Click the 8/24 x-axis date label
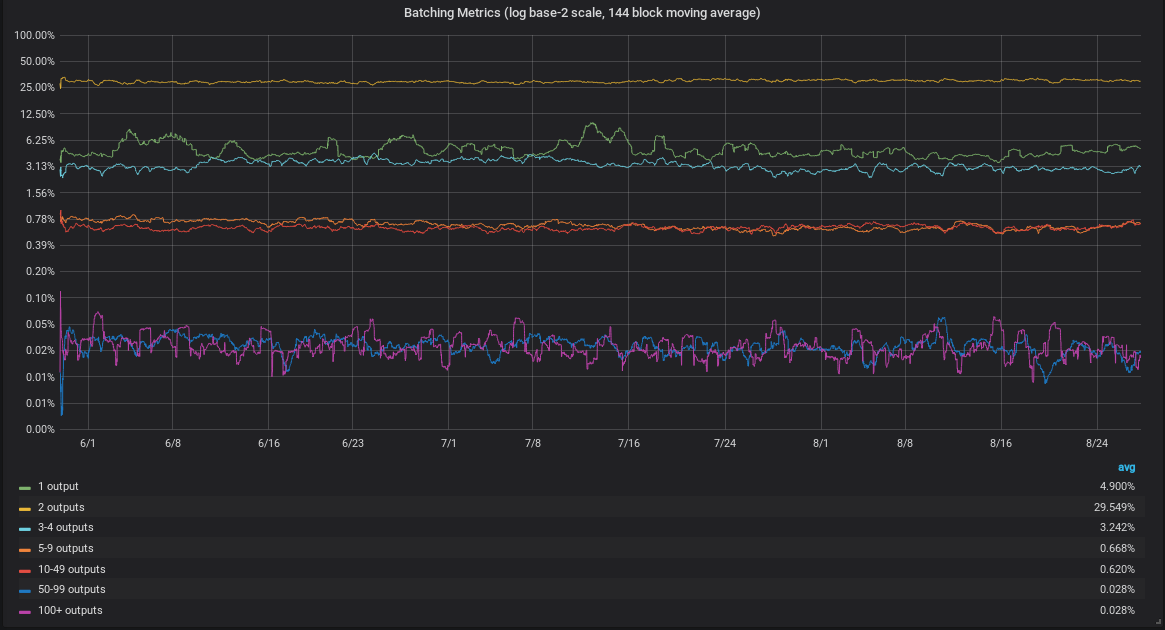The width and height of the screenshot is (1165, 630). point(1097,443)
